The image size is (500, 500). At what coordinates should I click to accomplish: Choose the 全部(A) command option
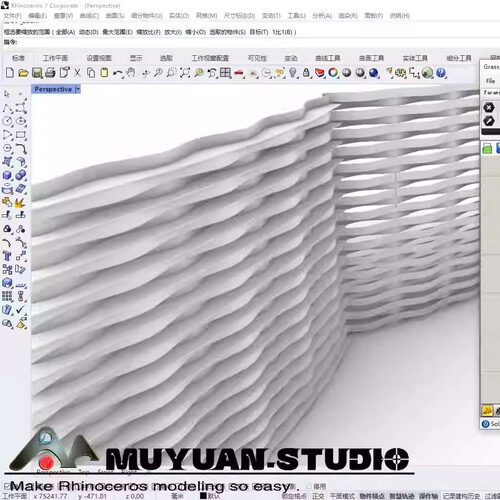65,32
